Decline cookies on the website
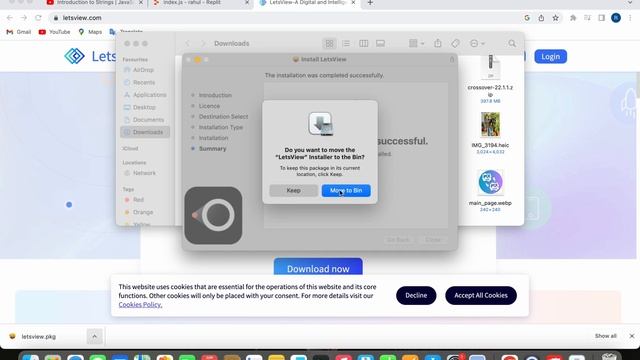 pyautogui.click(x=416, y=296)
